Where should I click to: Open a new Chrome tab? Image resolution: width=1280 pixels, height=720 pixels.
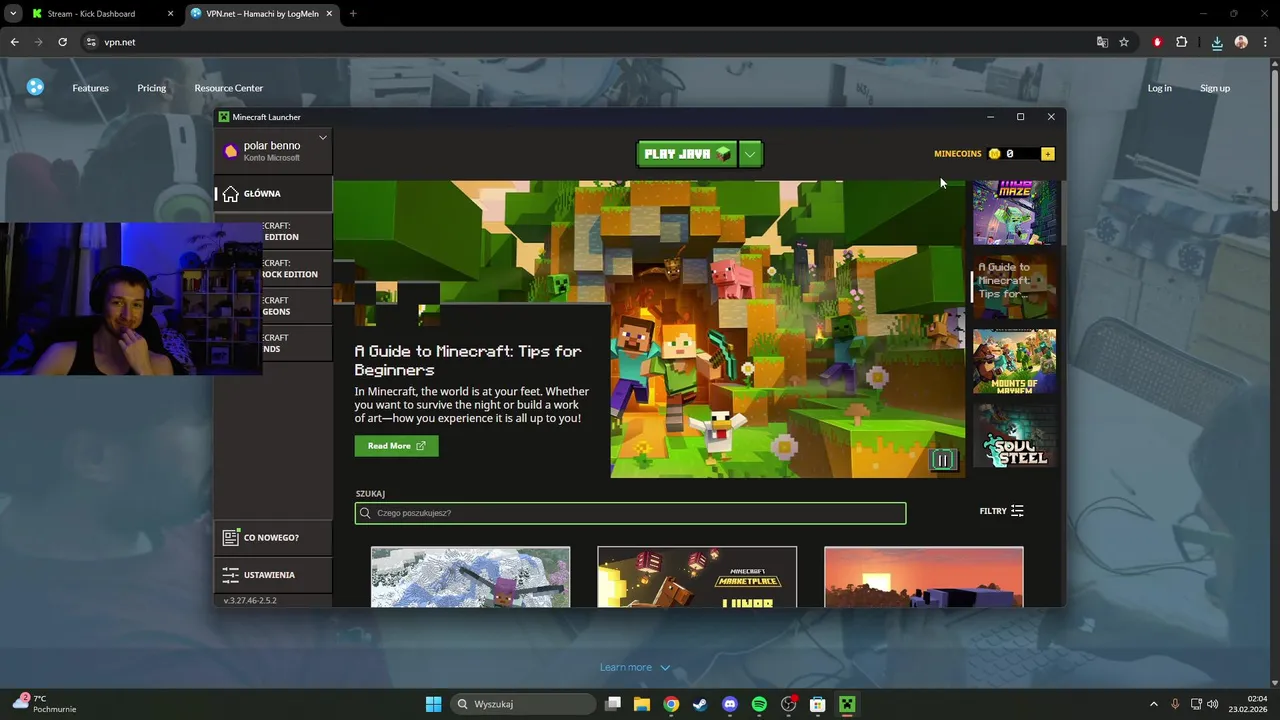coord(352,14)
